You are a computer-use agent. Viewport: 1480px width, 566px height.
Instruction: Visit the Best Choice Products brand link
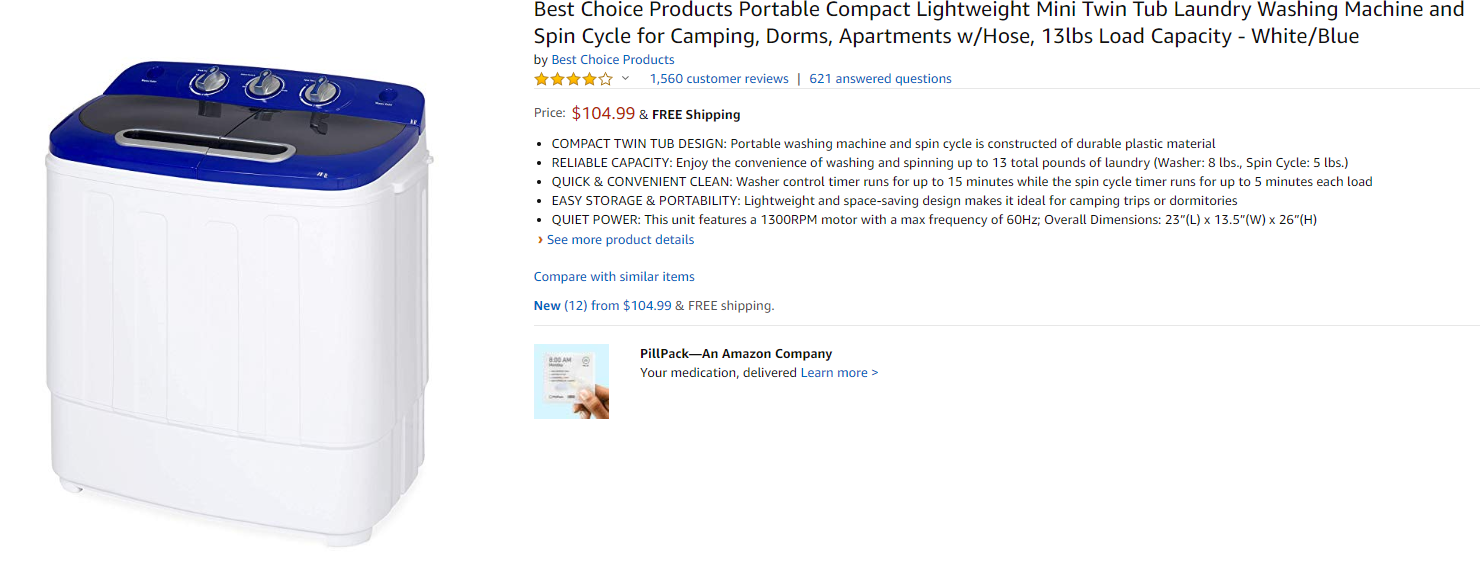click(613, 60)
